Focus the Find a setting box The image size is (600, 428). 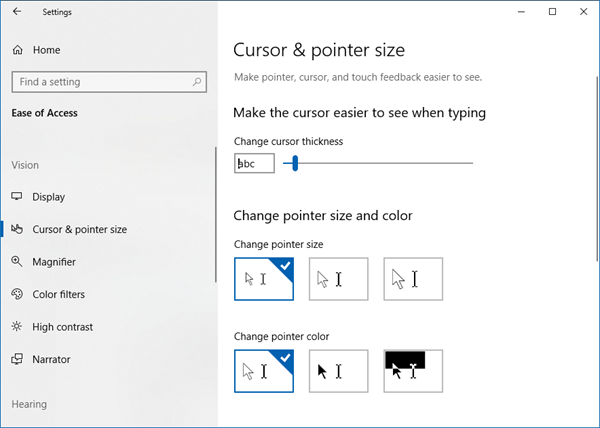pos(109,82)
